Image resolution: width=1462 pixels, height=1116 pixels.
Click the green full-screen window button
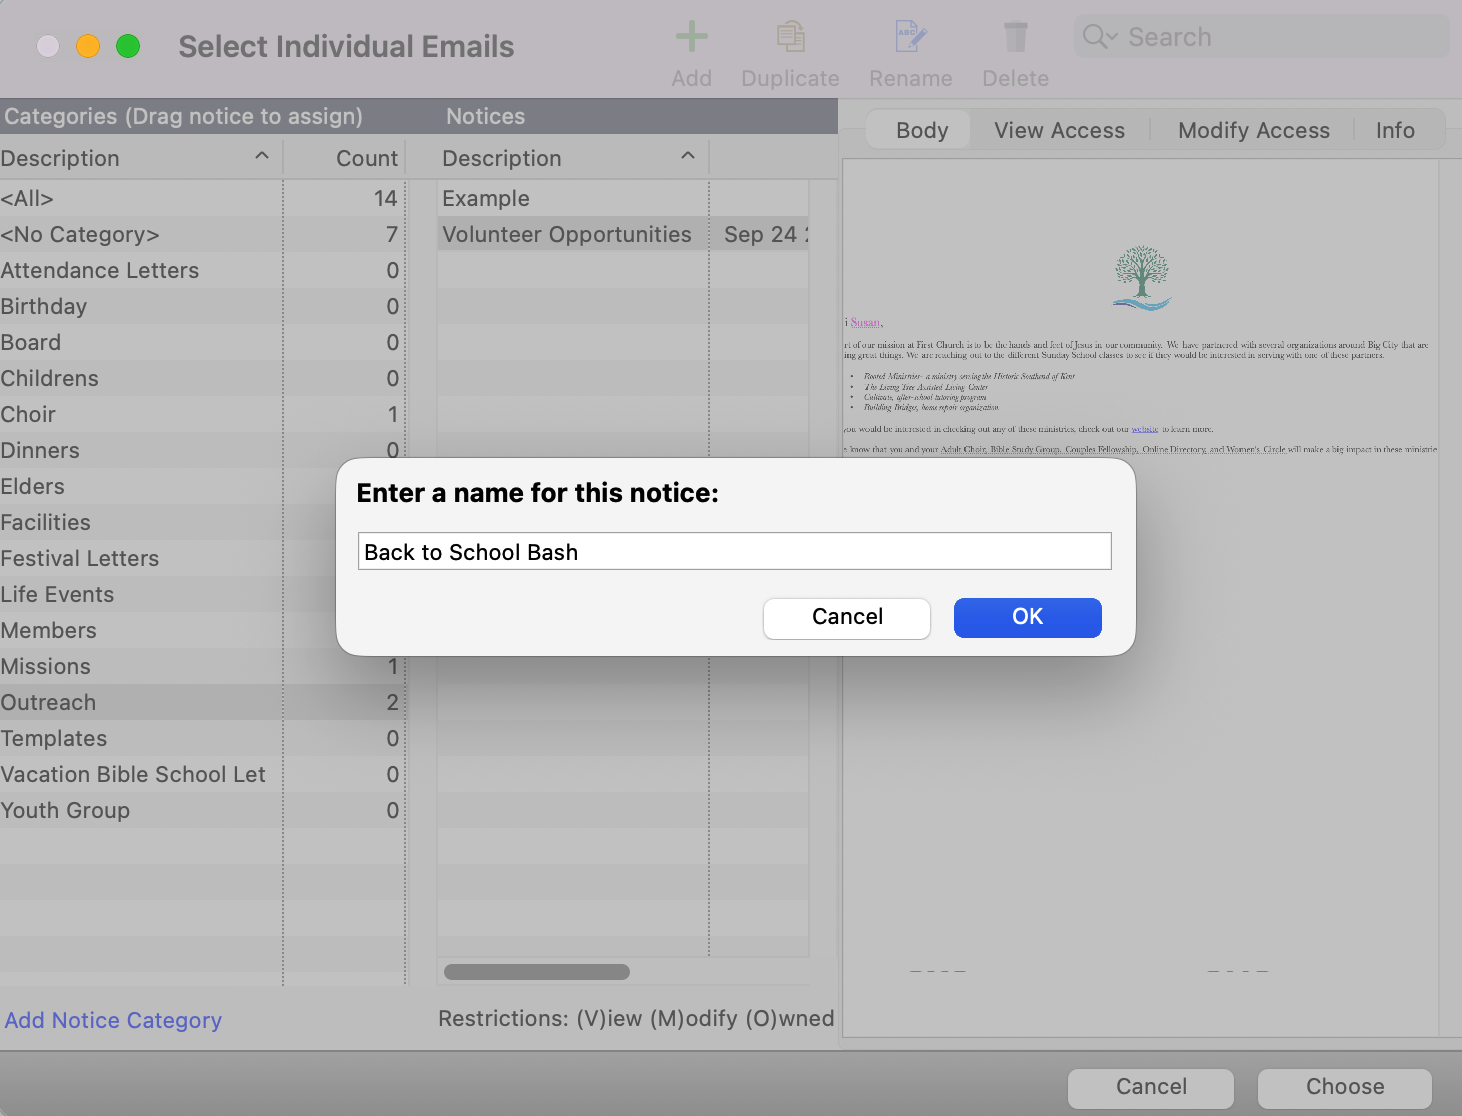[128, 46]
